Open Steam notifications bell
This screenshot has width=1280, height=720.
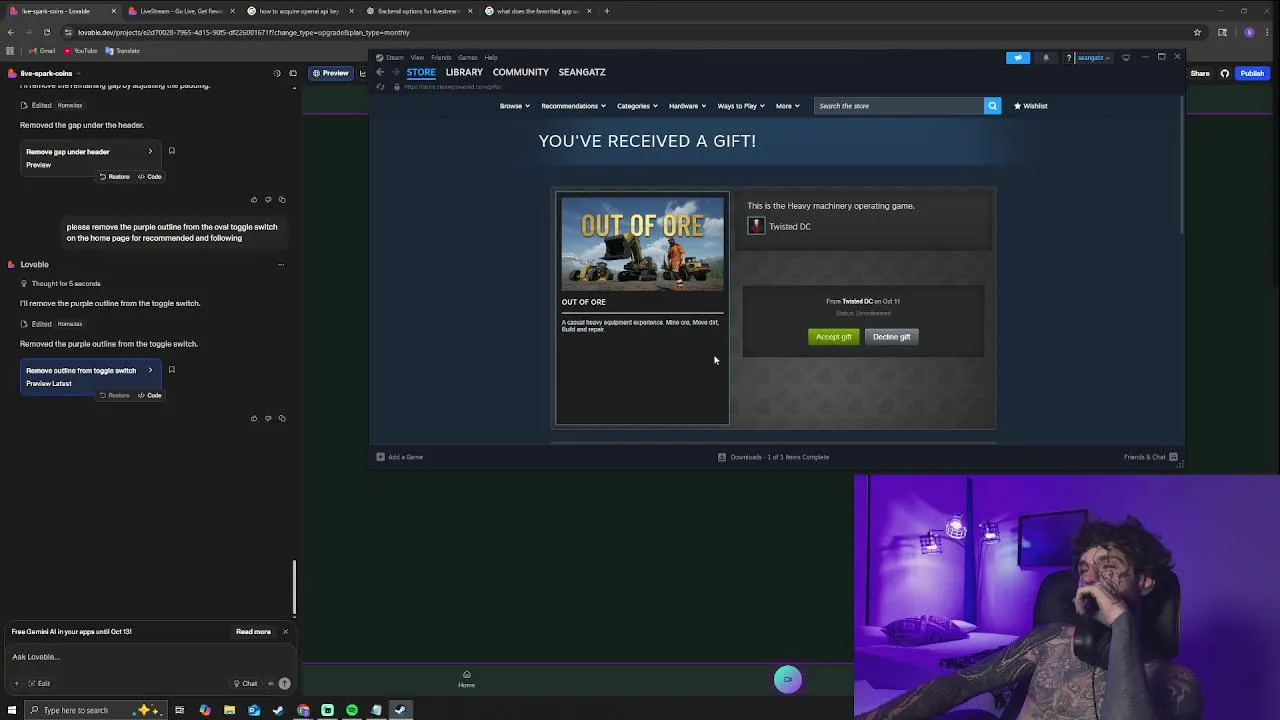(1046, 57)
